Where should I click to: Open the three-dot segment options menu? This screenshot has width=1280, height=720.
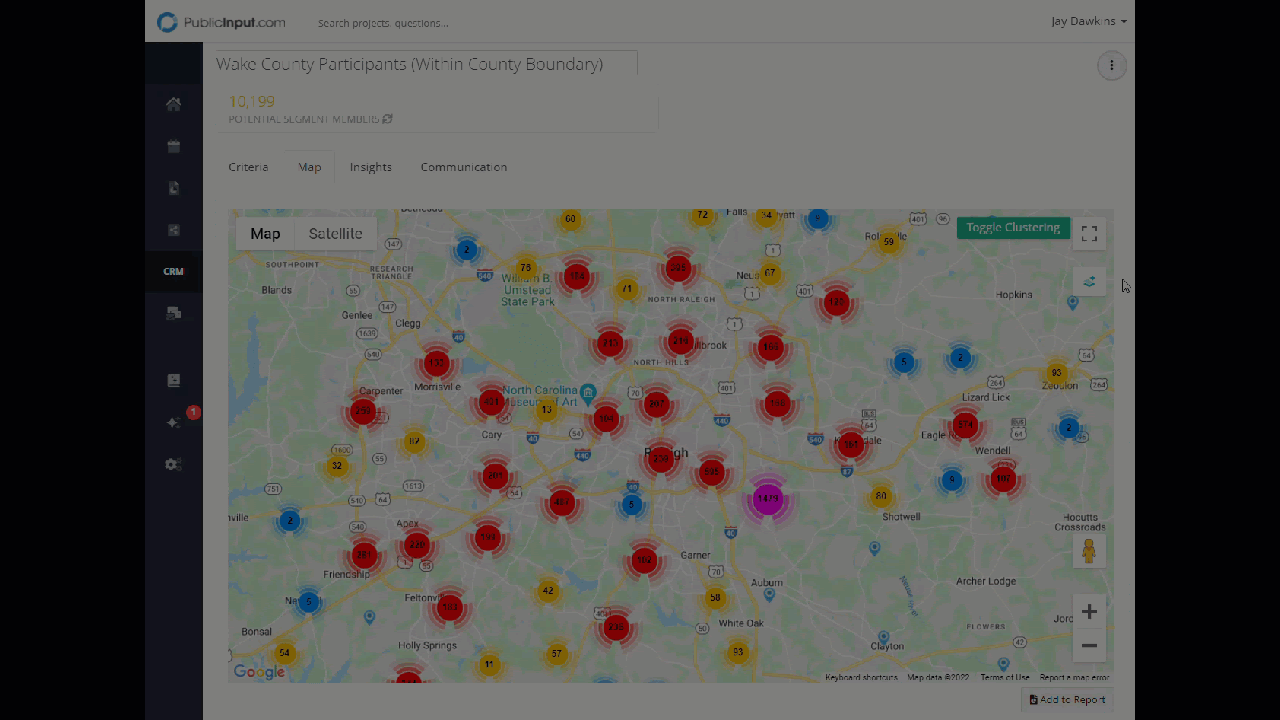click(1111, 66)
